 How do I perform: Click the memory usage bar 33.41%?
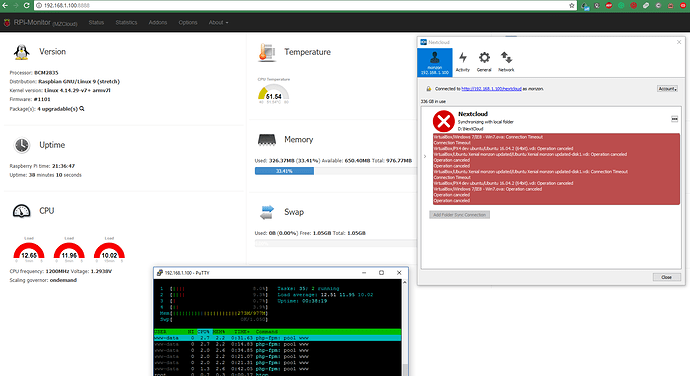coord(284,171)
